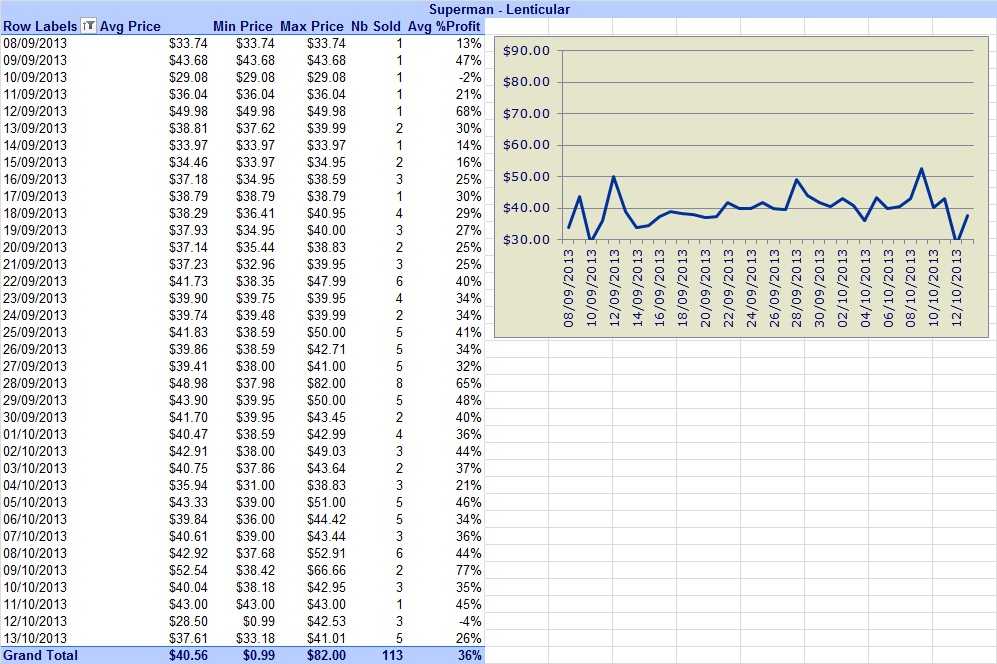Select min price $32.96 on 21/09/2013
This screenshot has height=664, width=997.
pos(255,265)
